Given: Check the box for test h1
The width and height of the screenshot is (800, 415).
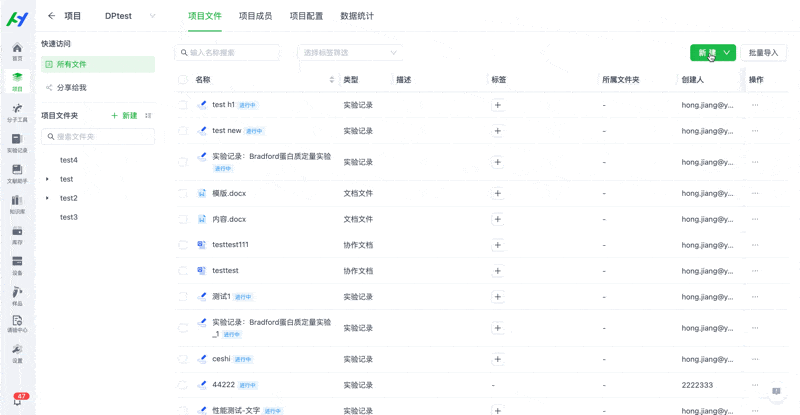Looking at the screenshot, I should tap(183, 105).
